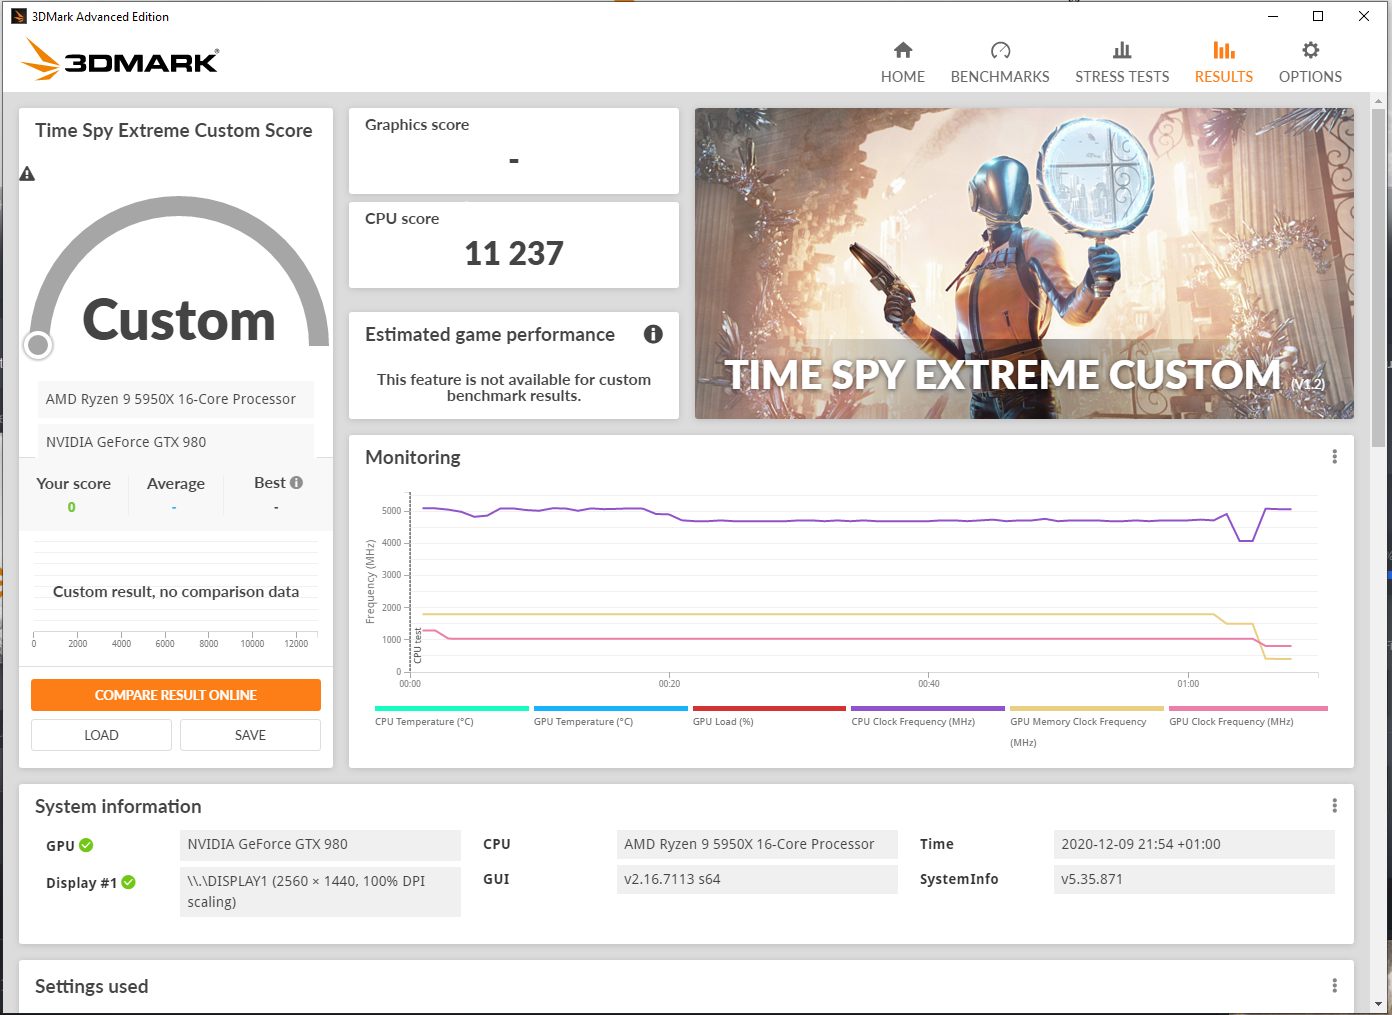Screen dimensions: 1392x1015
Task: Click the green check icon next to GPU
Action: pyautogui.click(x=86, y=845)
